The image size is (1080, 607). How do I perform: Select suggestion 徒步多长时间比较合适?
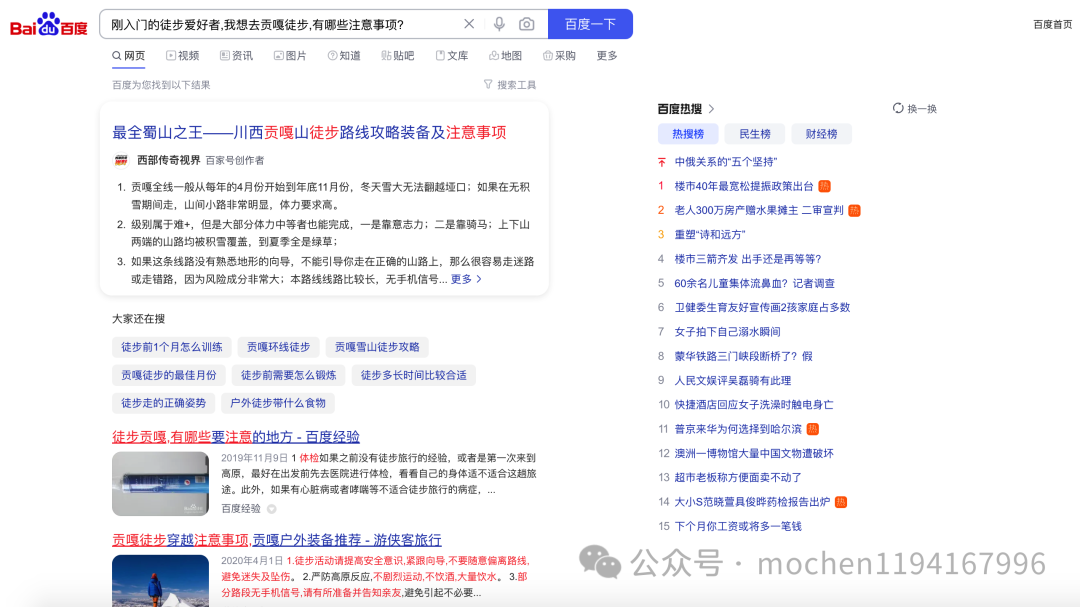click(414, 375)
